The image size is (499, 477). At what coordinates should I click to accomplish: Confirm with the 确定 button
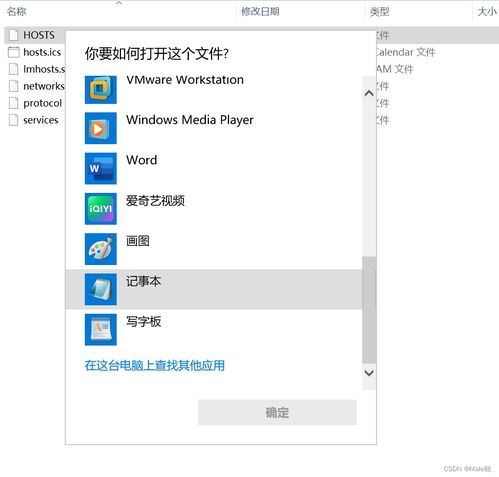pos(277,413)
